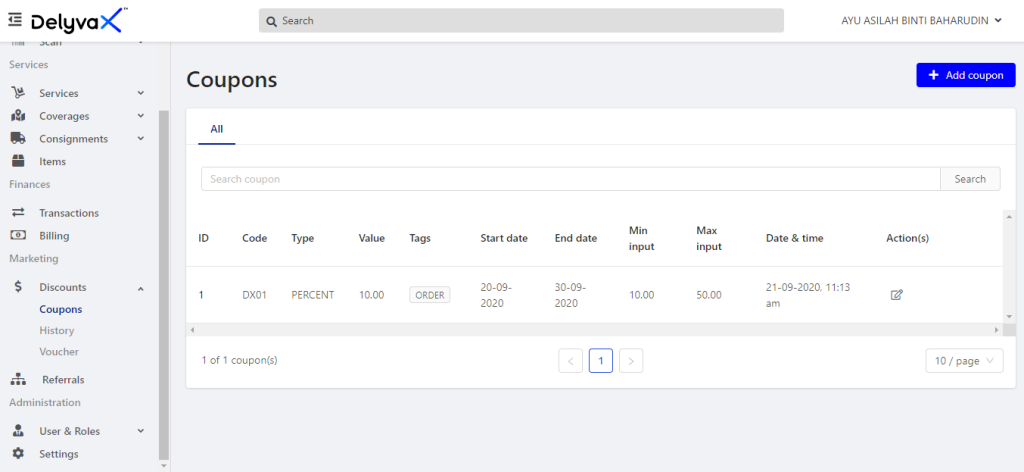Viewport: 1024px width, 472px height.
Task: Click the Billing money icon
Action: tap(18, 236)
